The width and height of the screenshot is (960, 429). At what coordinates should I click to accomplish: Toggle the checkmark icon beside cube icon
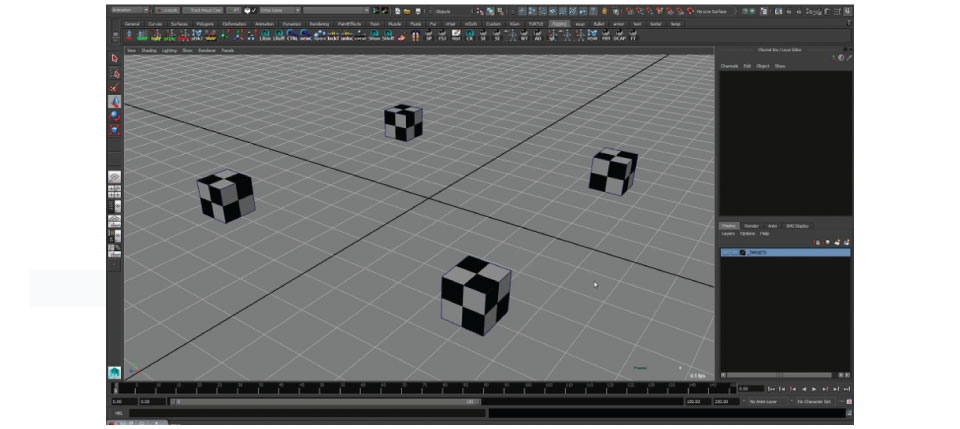pos(254,10)
